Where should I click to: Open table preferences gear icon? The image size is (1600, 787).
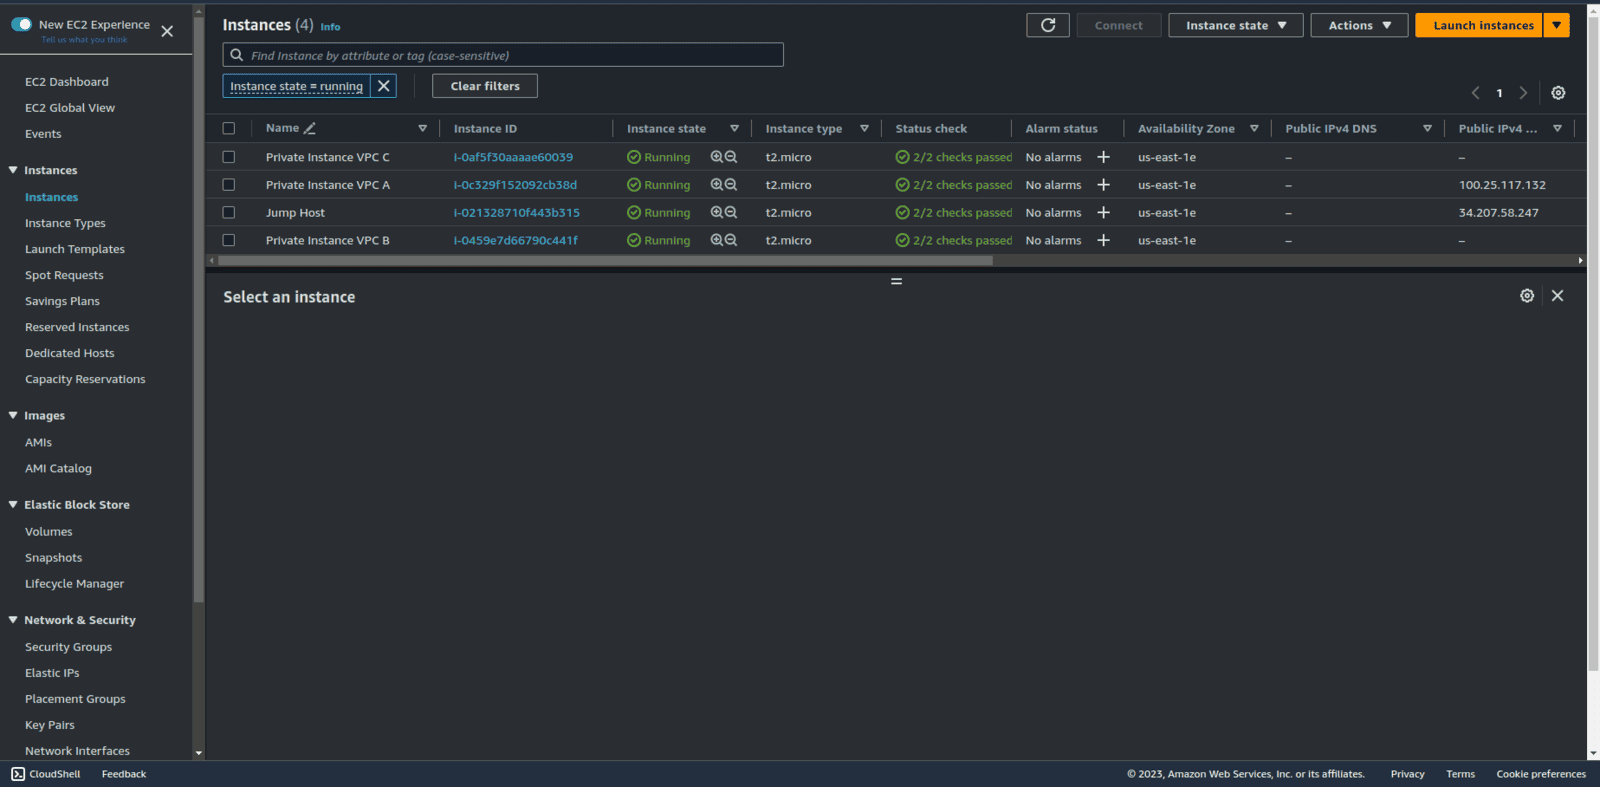[1557, 93]
